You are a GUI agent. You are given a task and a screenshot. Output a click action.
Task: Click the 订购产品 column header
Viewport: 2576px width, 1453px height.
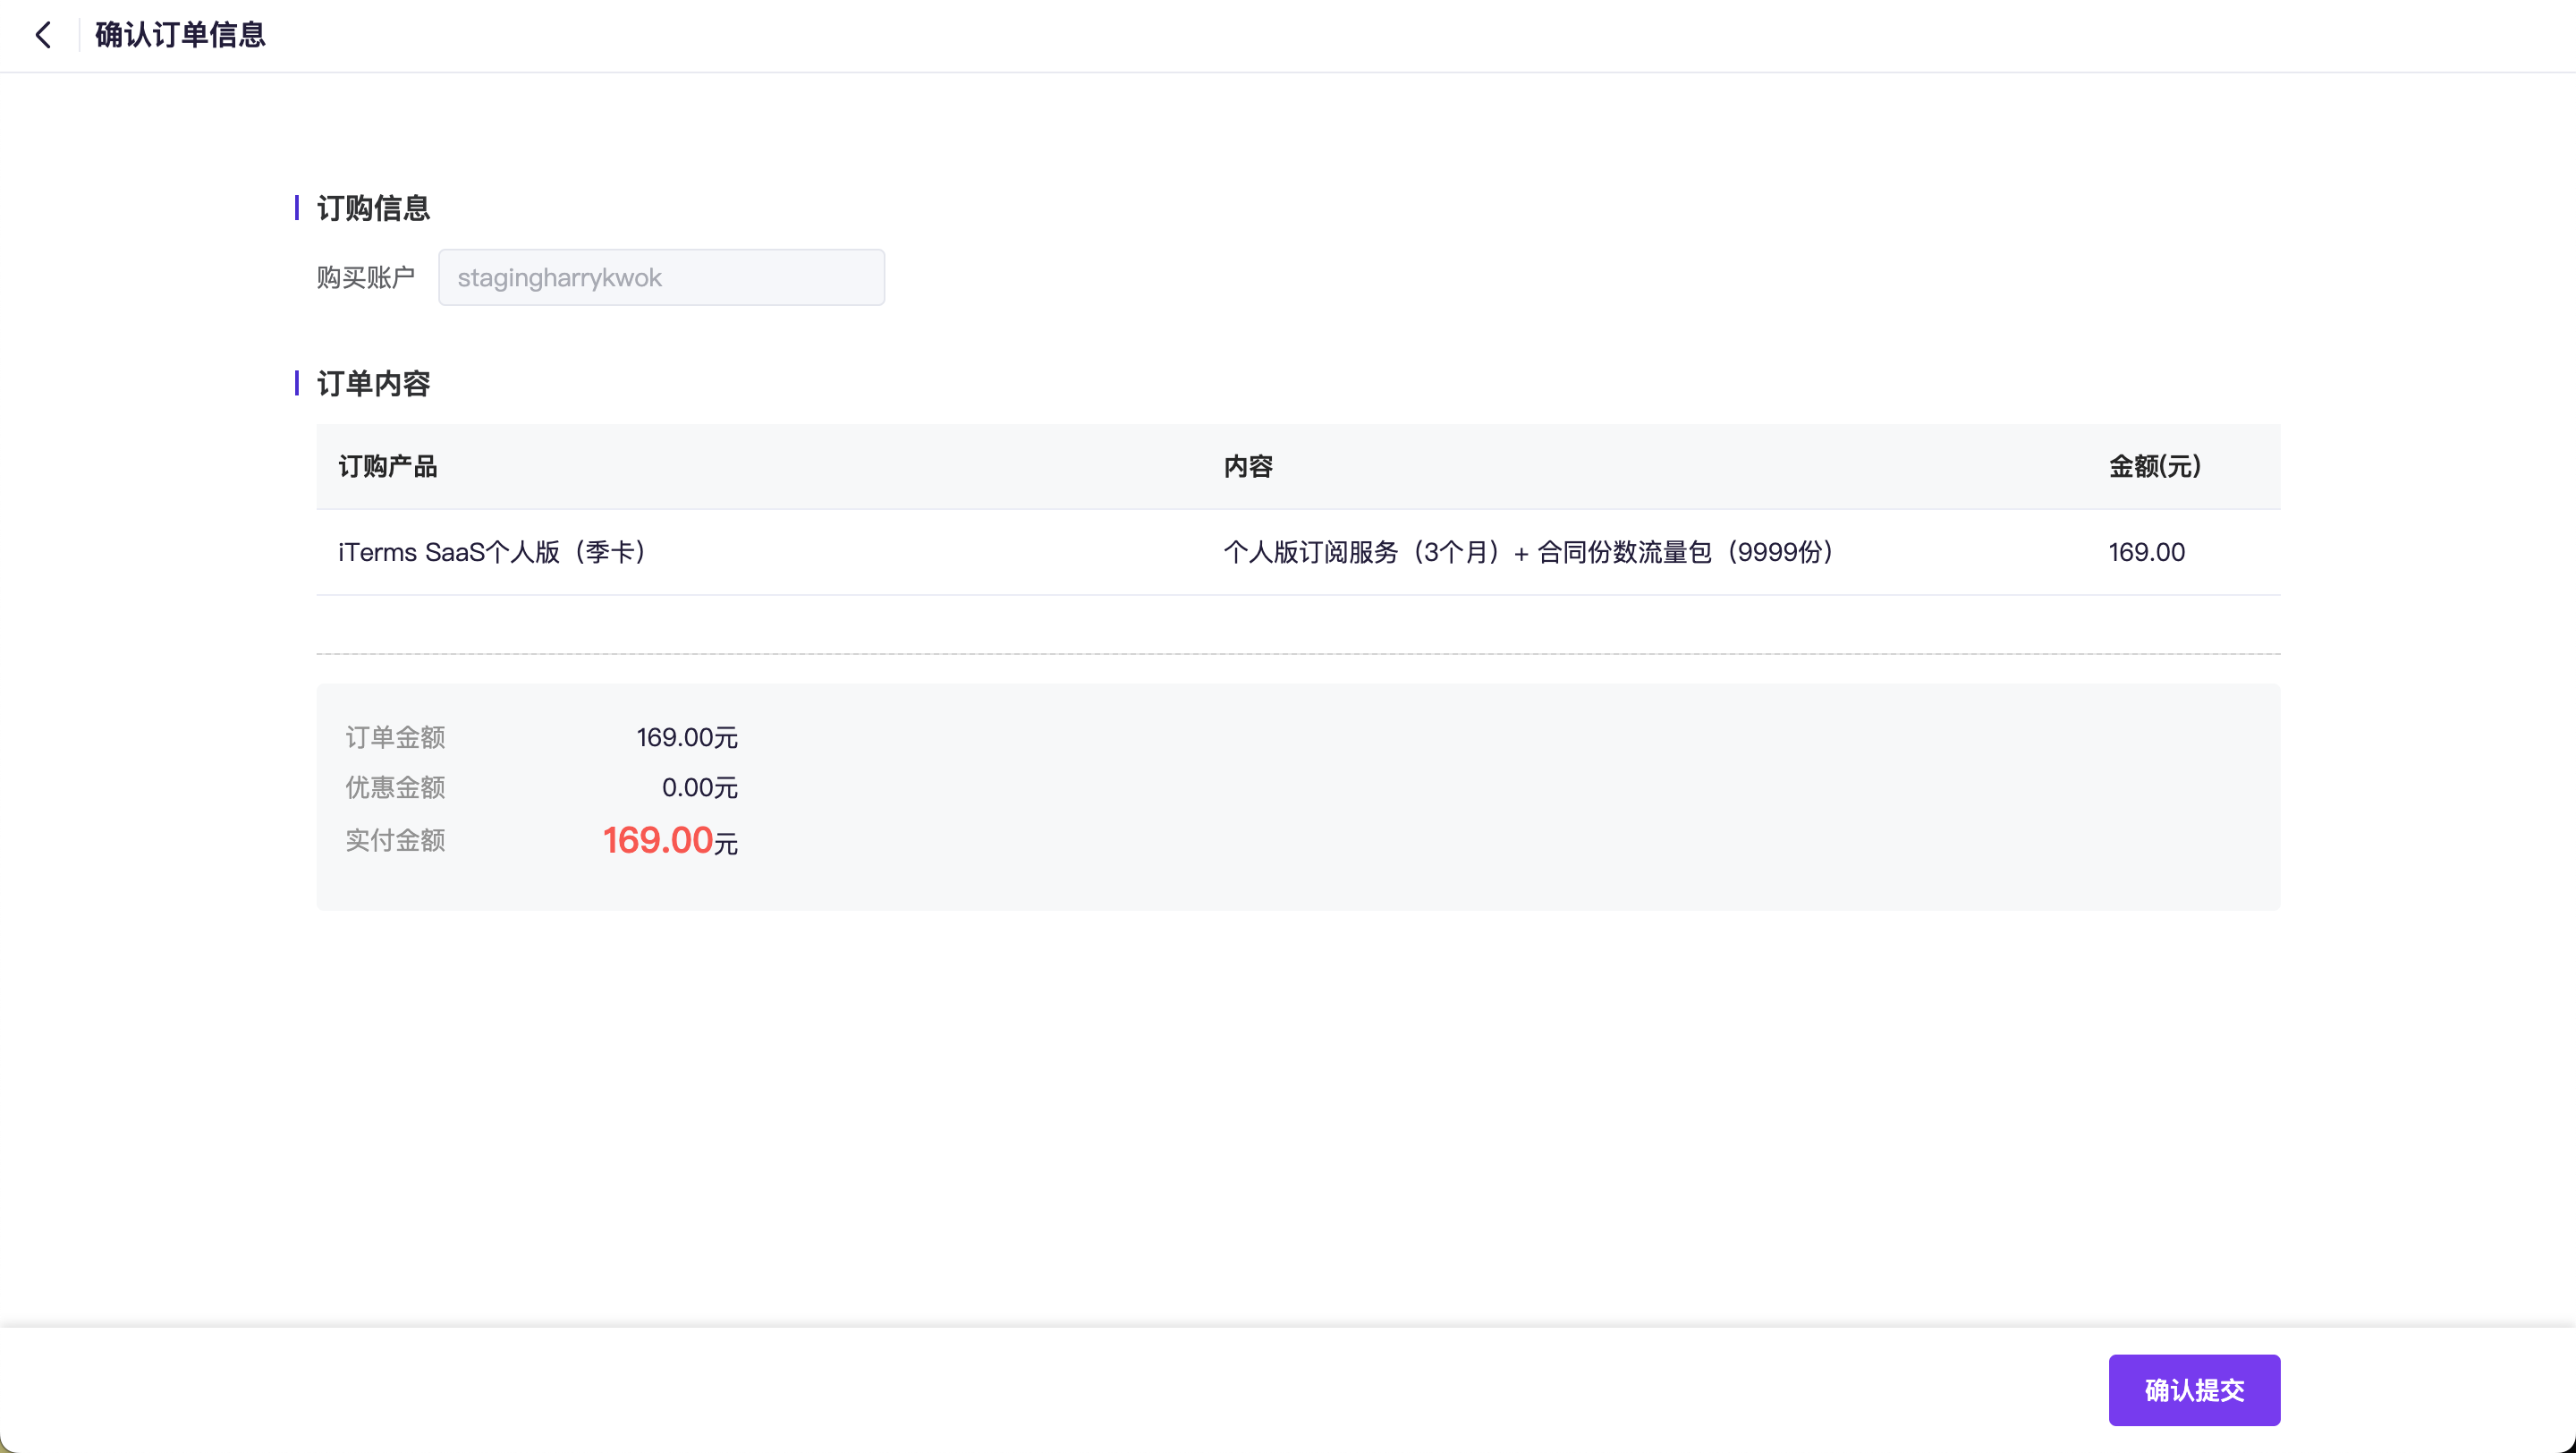tap(388, 466)
